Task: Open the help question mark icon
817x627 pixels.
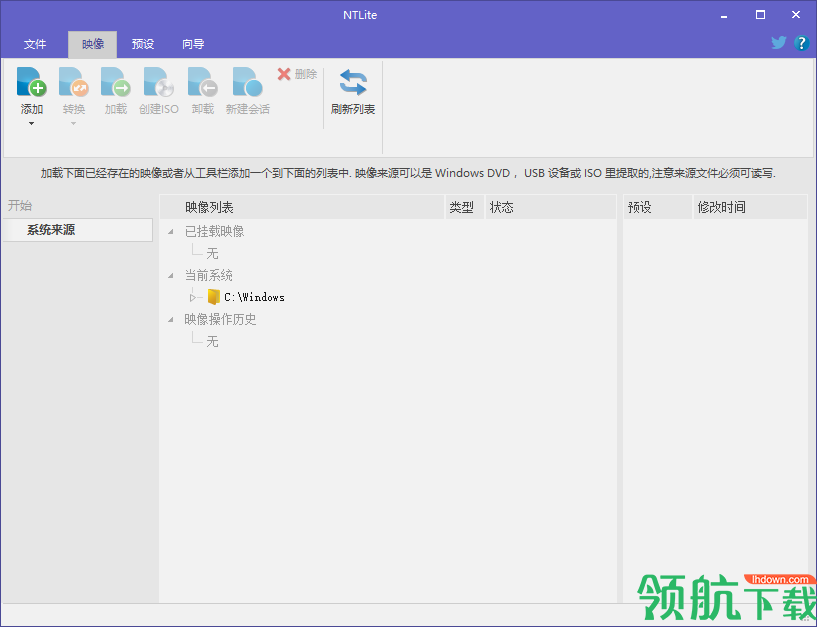Action: click(801, 43)
